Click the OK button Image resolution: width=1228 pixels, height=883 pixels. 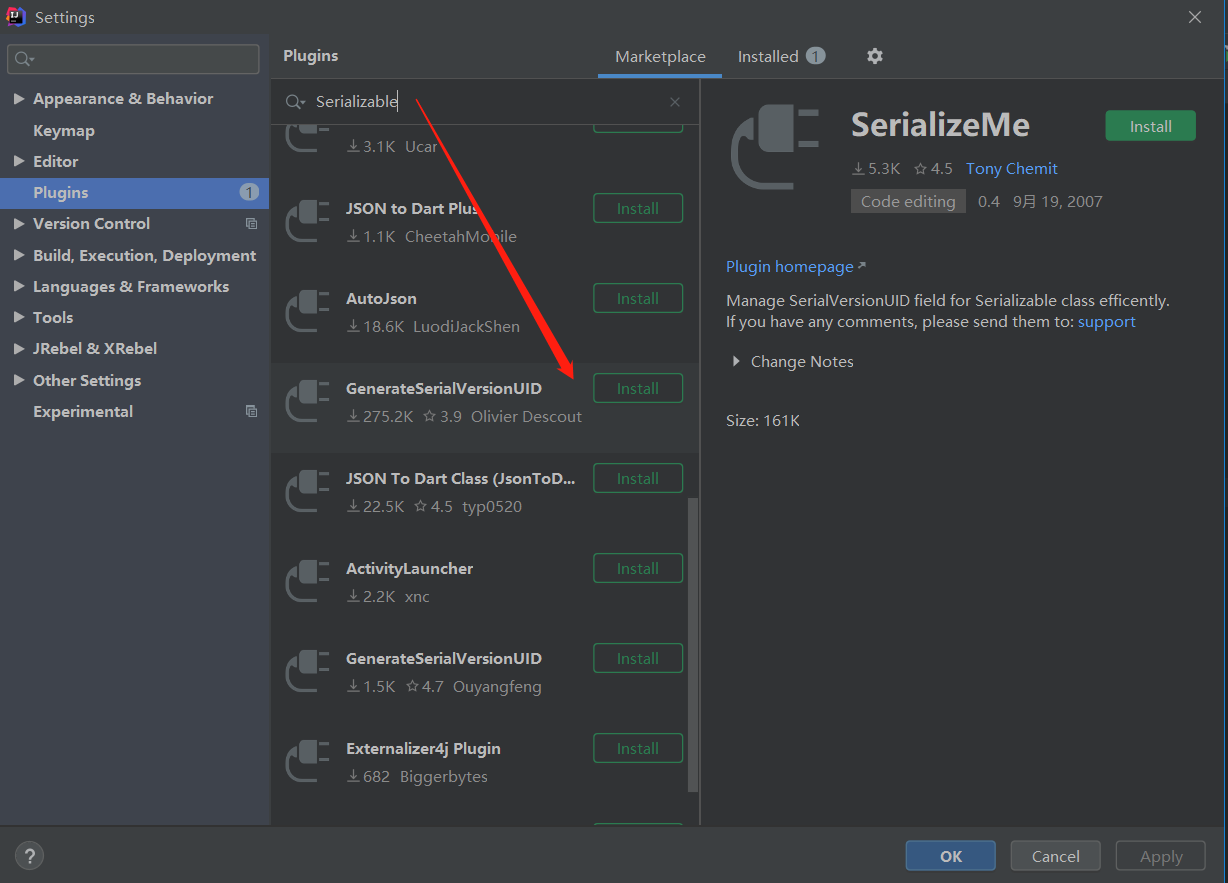951,856
